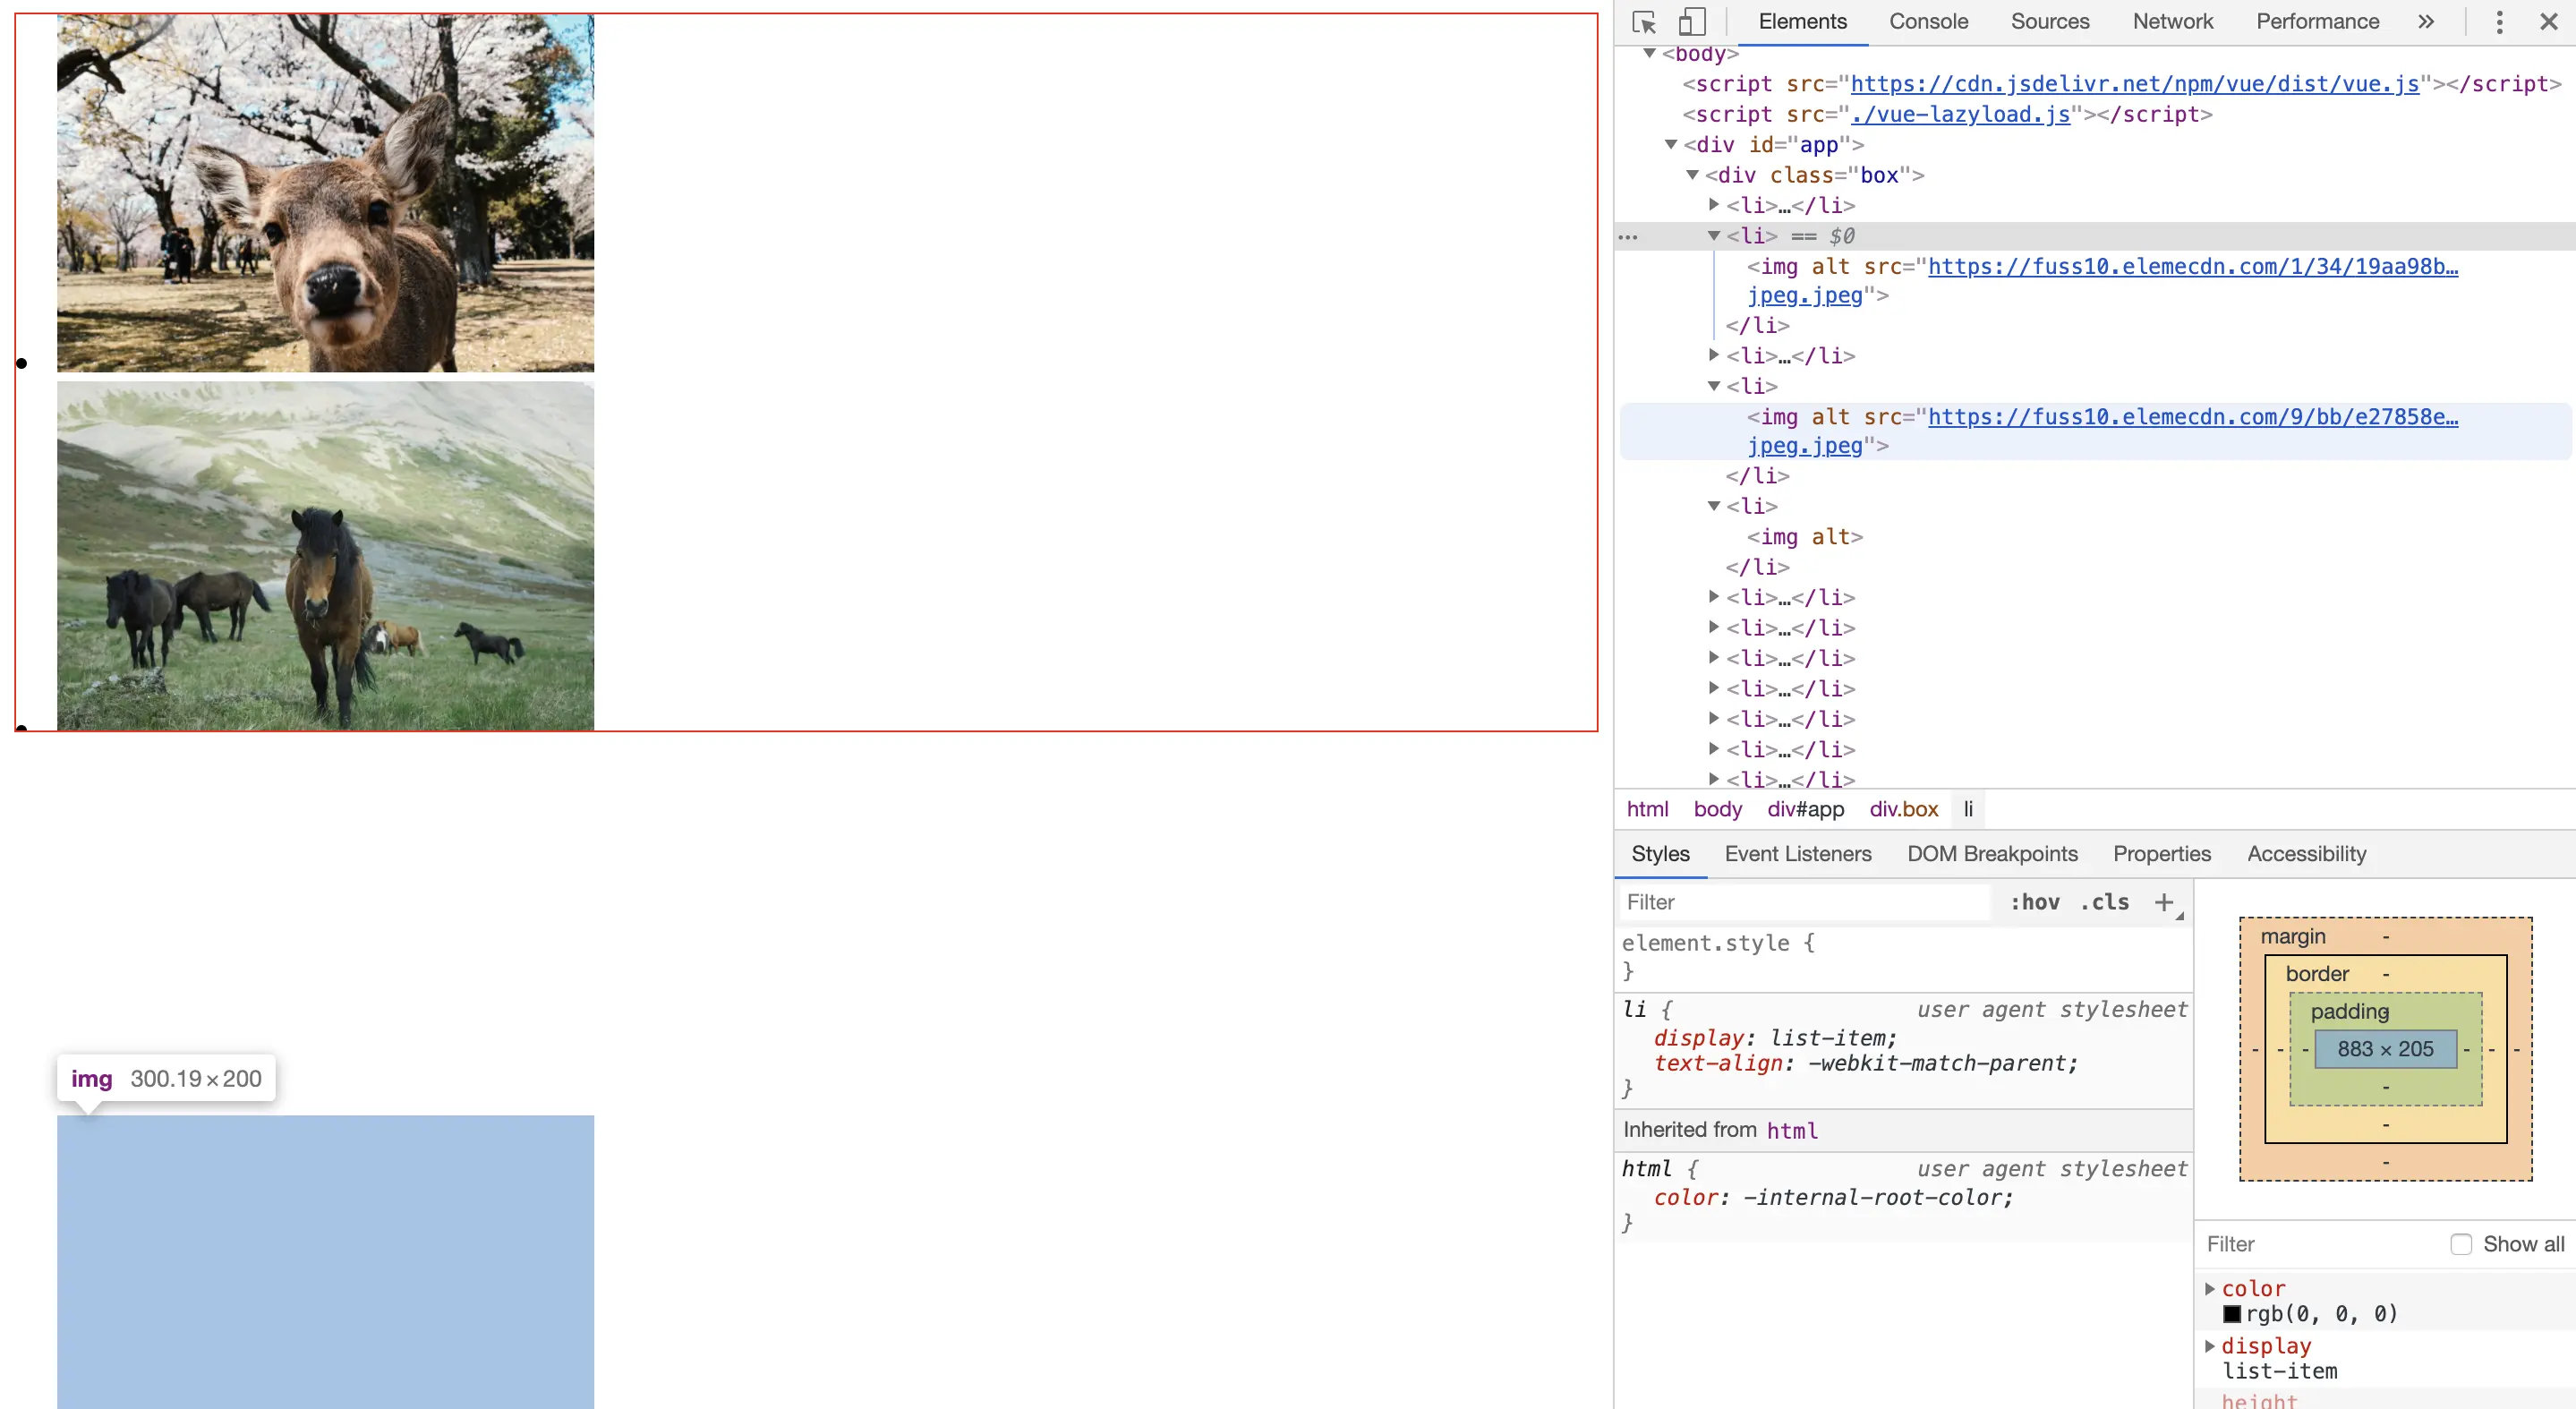Toggle the .cls class editor
Viewport: 2576px width, 1409px height.
point(2105,902)
